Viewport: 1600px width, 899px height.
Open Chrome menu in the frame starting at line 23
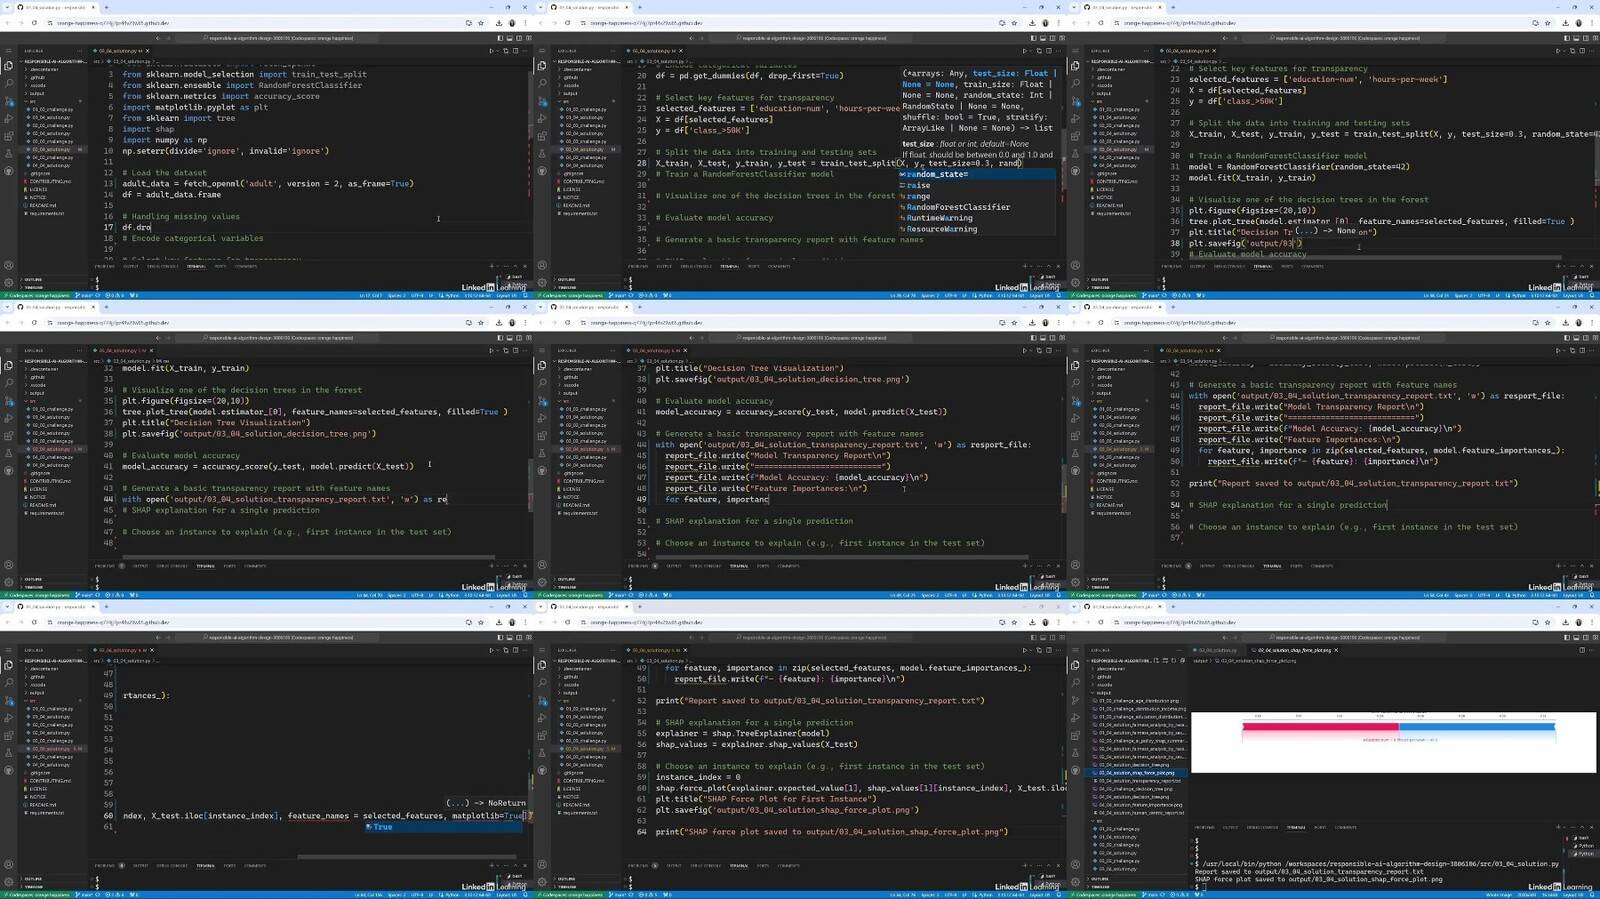point(1591,23)
